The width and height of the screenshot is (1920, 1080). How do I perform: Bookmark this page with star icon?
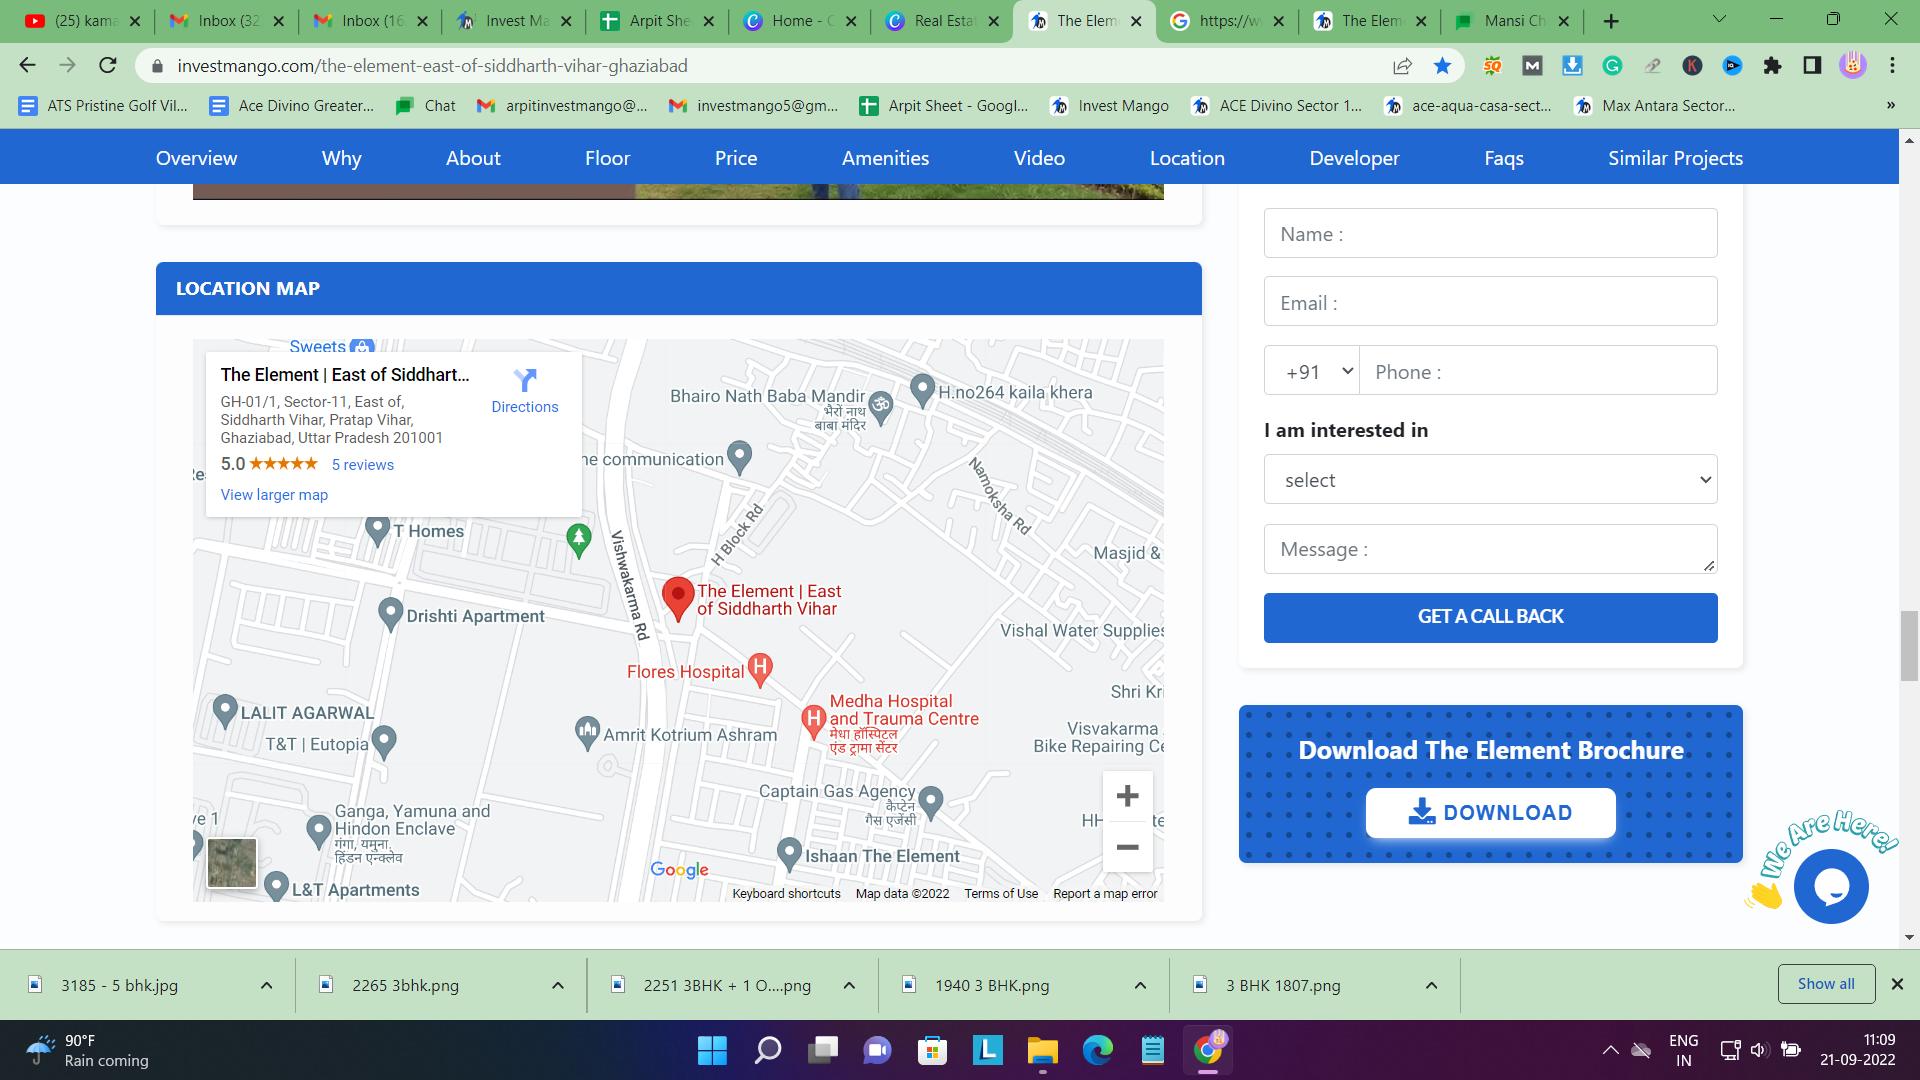coord(1442,66)
